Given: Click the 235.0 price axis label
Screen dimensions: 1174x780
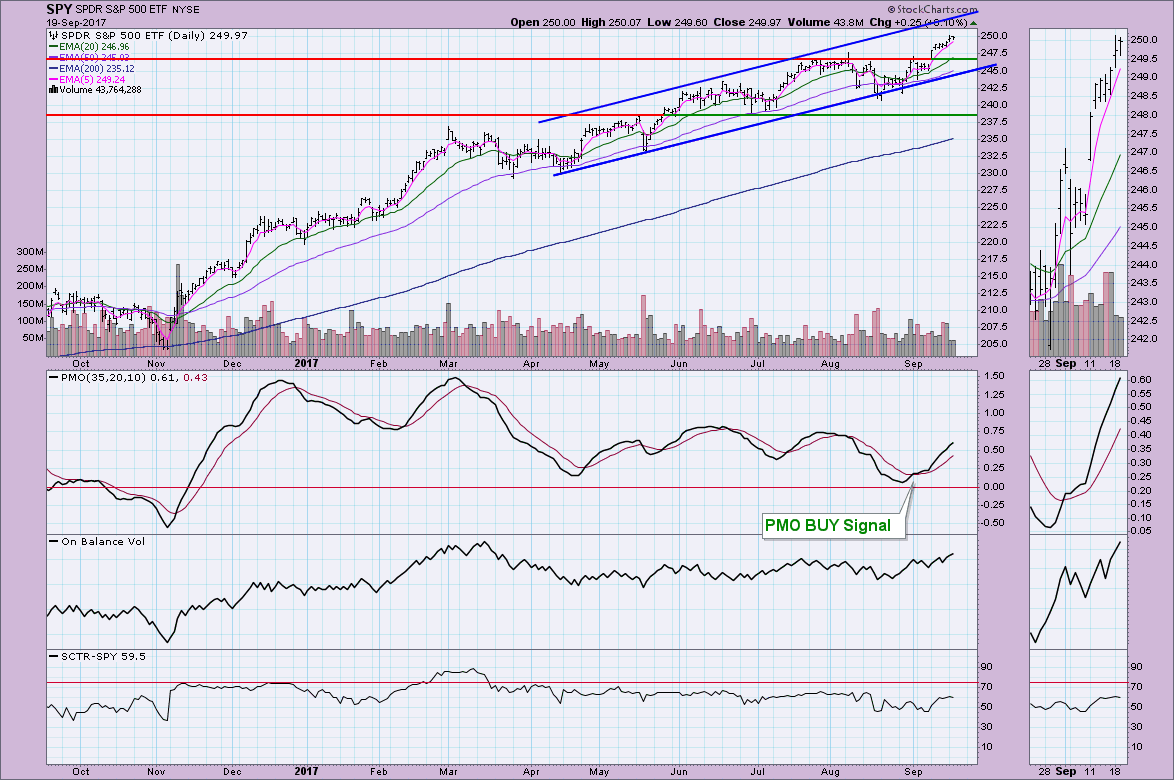Looking at the screenshot, I should point(995,138).
